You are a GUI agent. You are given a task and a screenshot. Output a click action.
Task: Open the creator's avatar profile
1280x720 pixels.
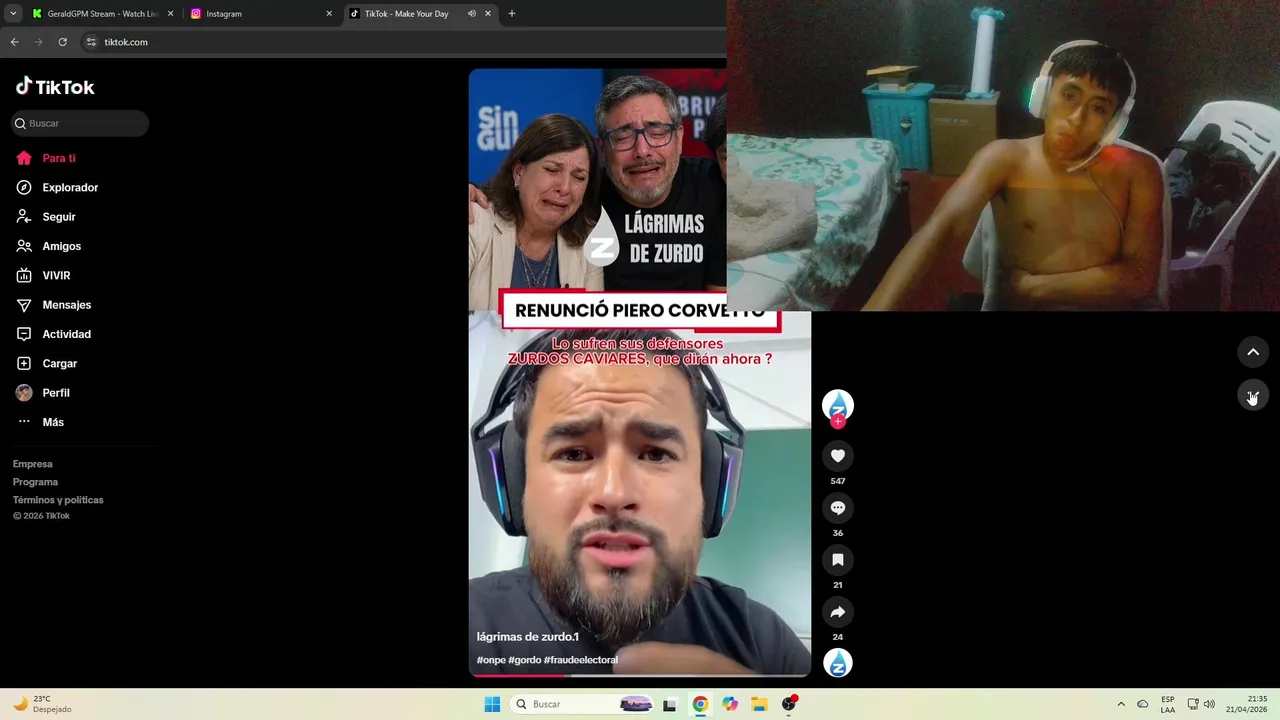click(838, 404)
